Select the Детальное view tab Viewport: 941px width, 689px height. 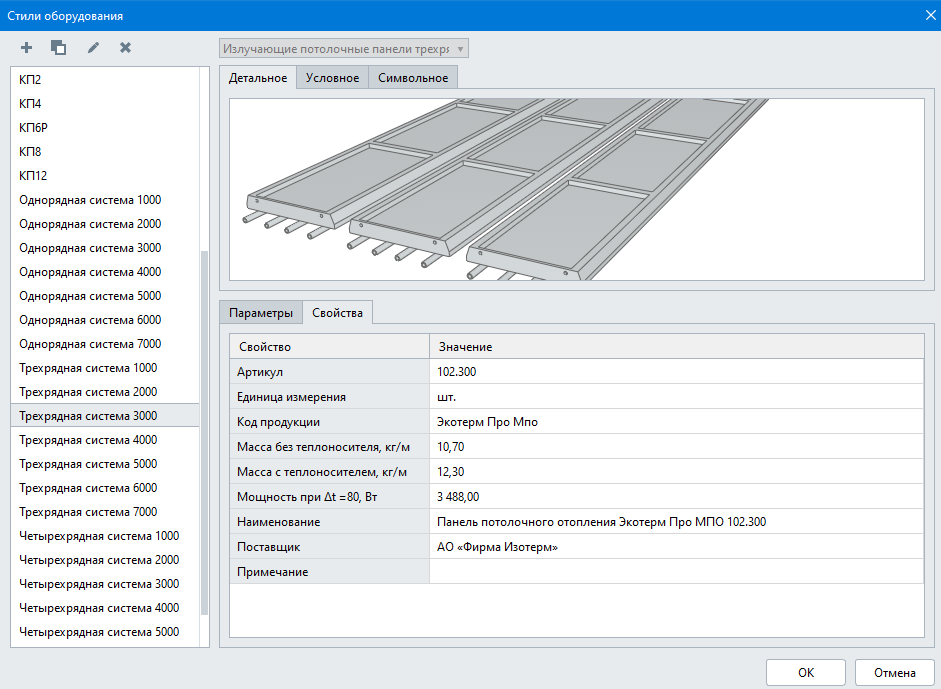258,78
